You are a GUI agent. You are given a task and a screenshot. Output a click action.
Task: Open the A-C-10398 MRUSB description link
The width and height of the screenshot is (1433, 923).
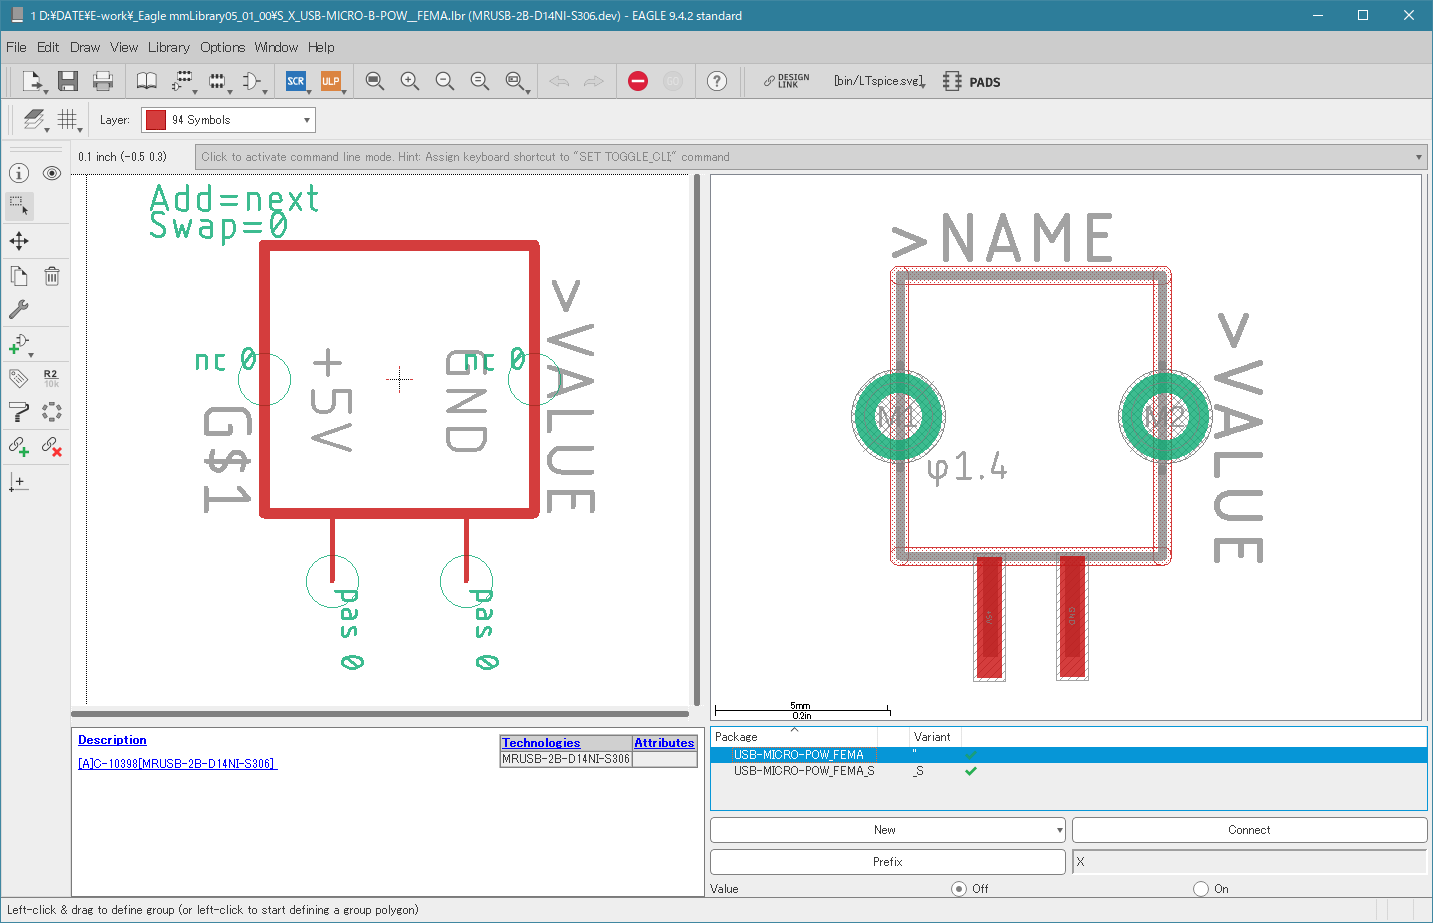[x=177, y=764]
